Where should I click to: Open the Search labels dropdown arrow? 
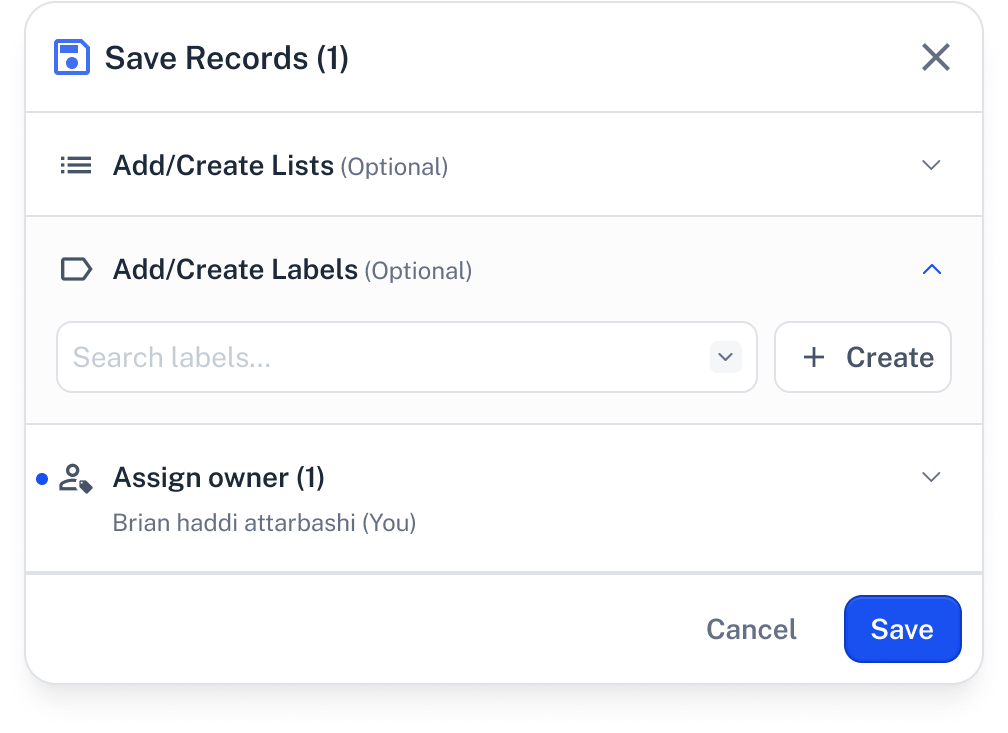[x=726, y=357]
